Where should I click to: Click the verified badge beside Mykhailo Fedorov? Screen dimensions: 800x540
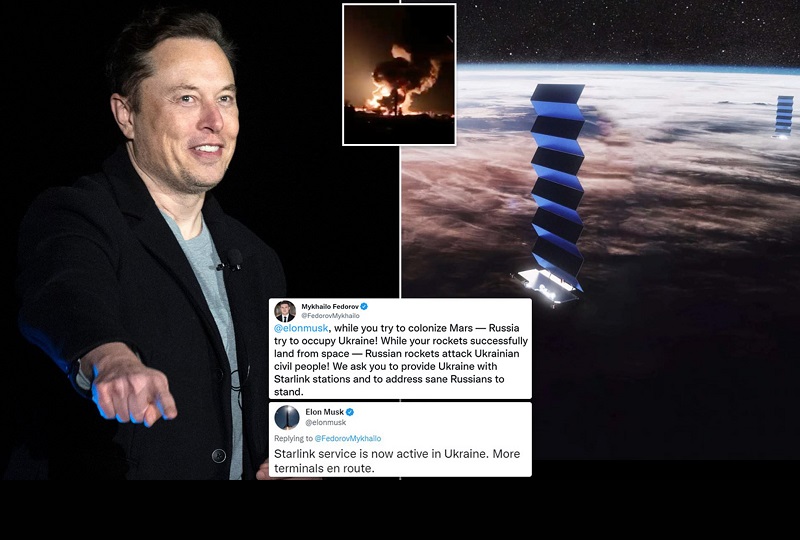364,306
